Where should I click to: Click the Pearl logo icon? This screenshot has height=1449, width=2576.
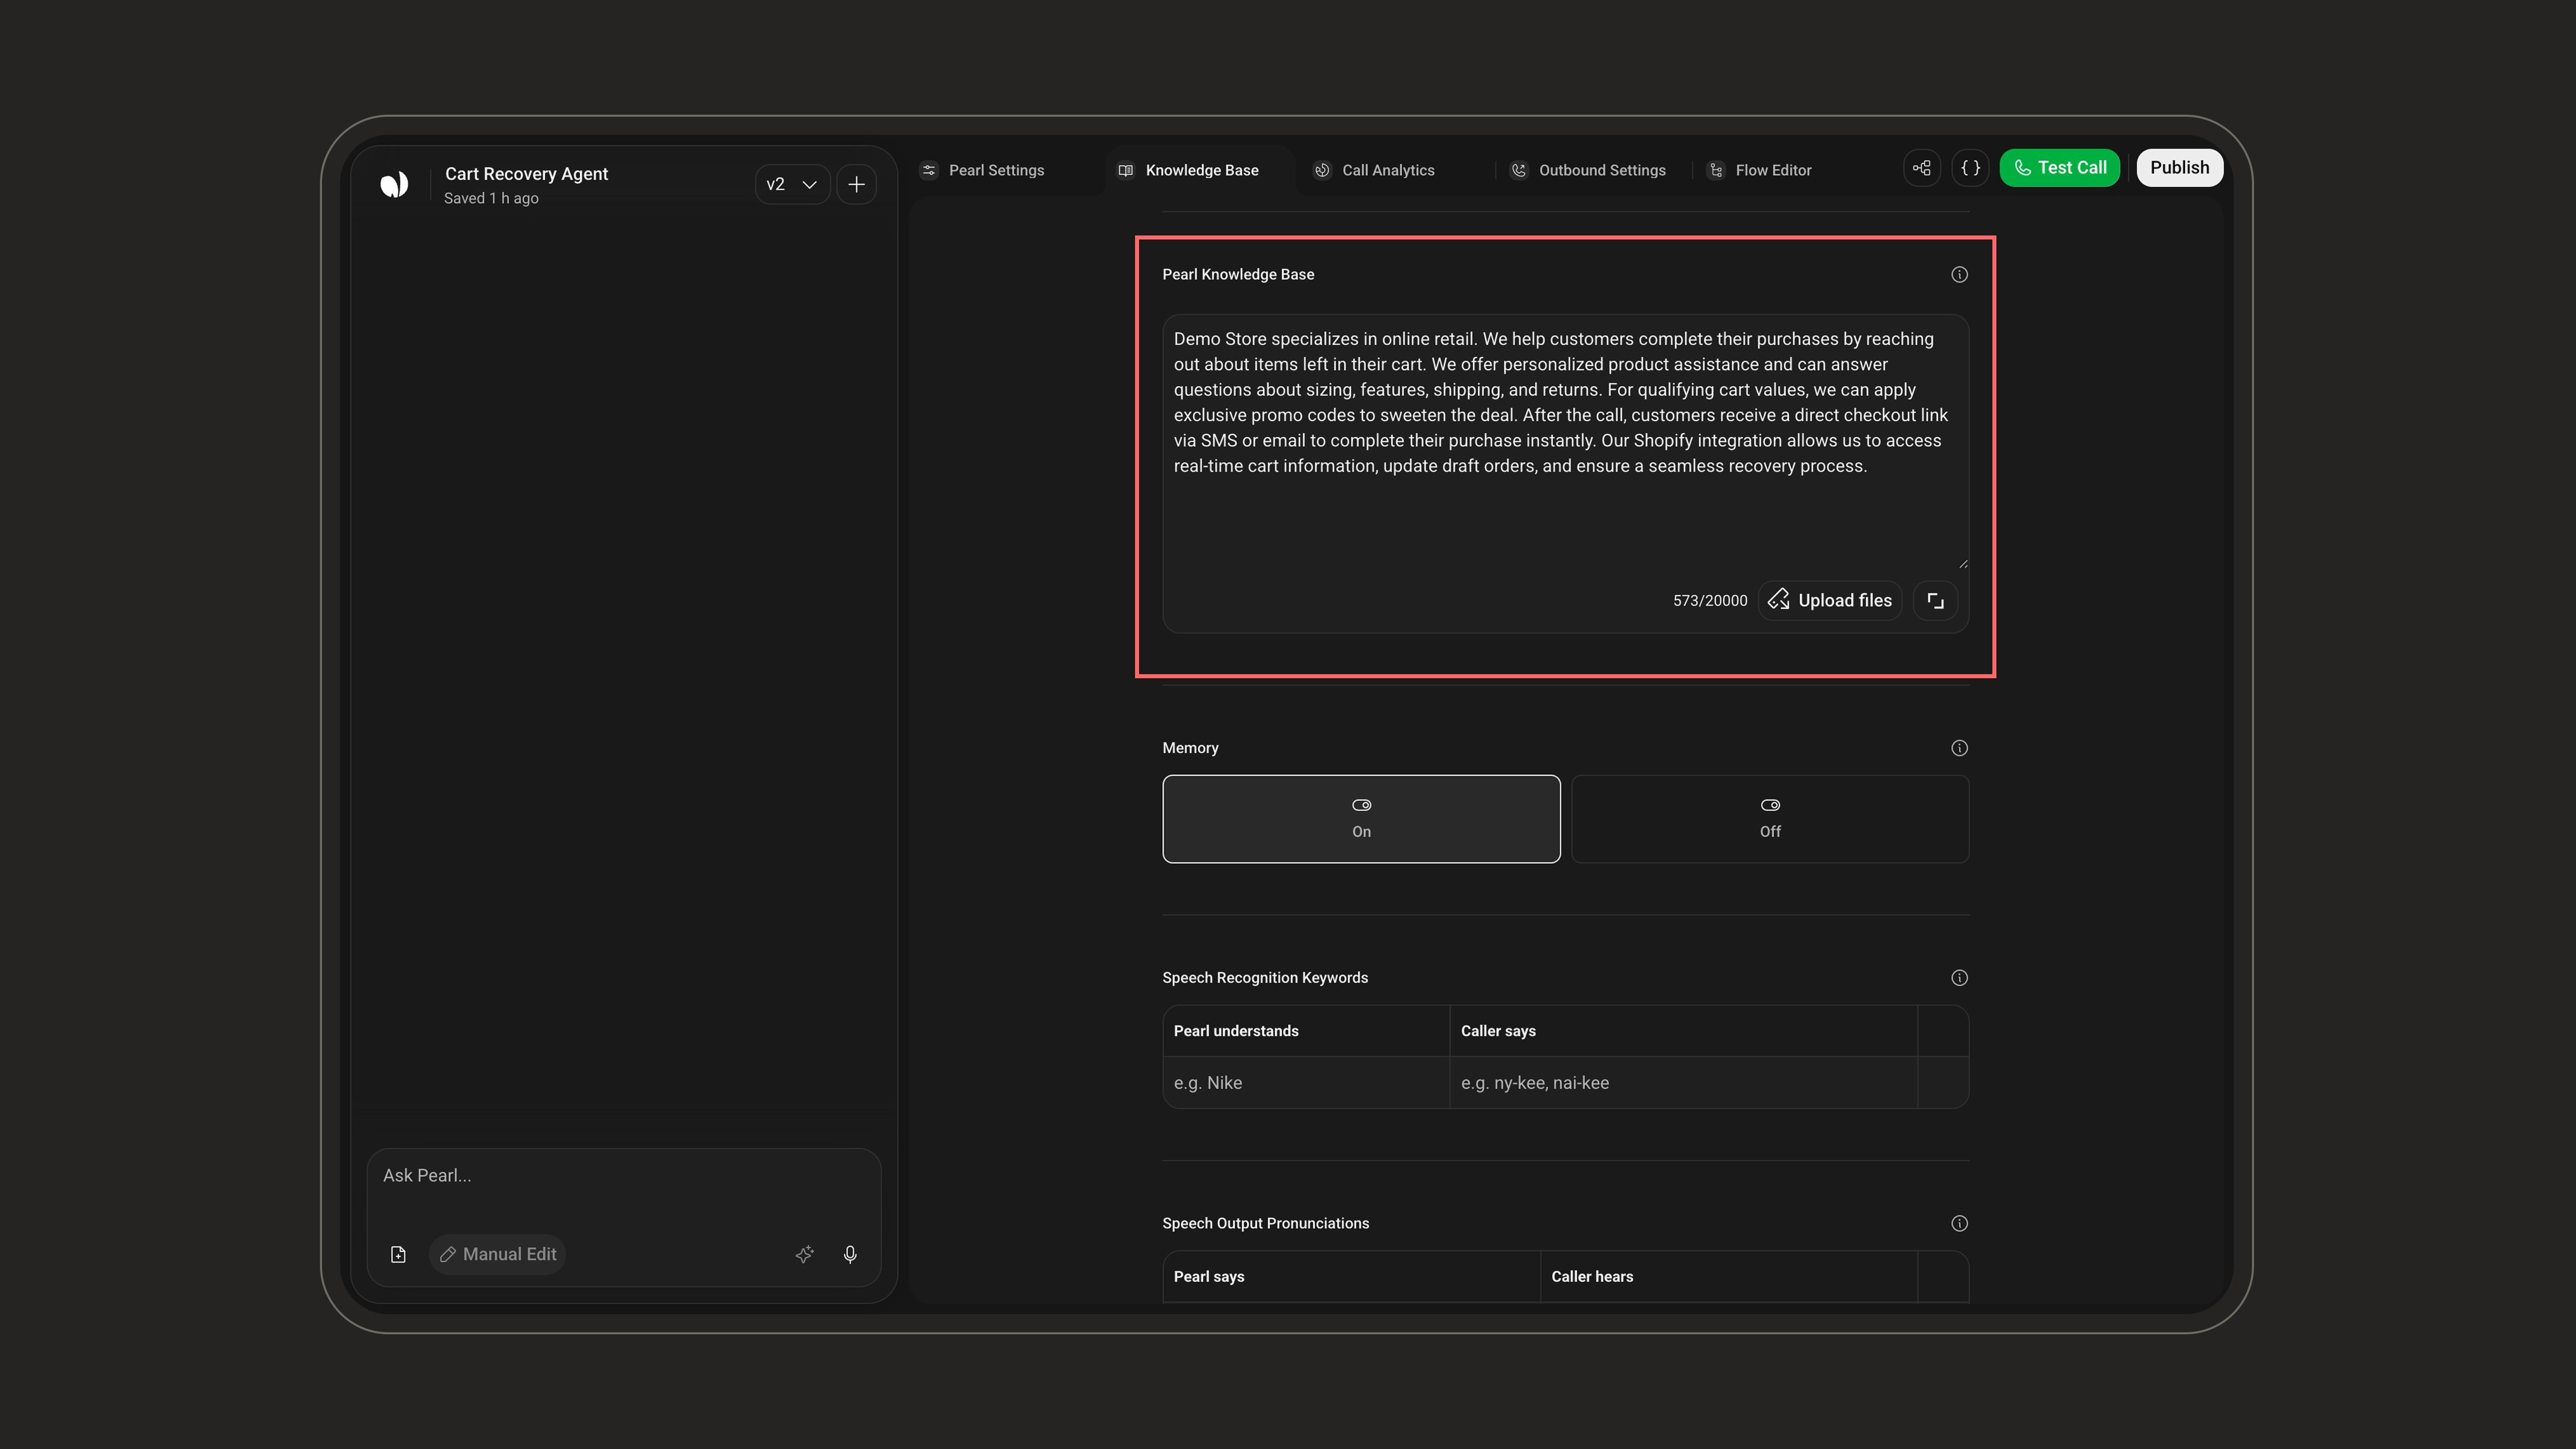coord(394,184)
